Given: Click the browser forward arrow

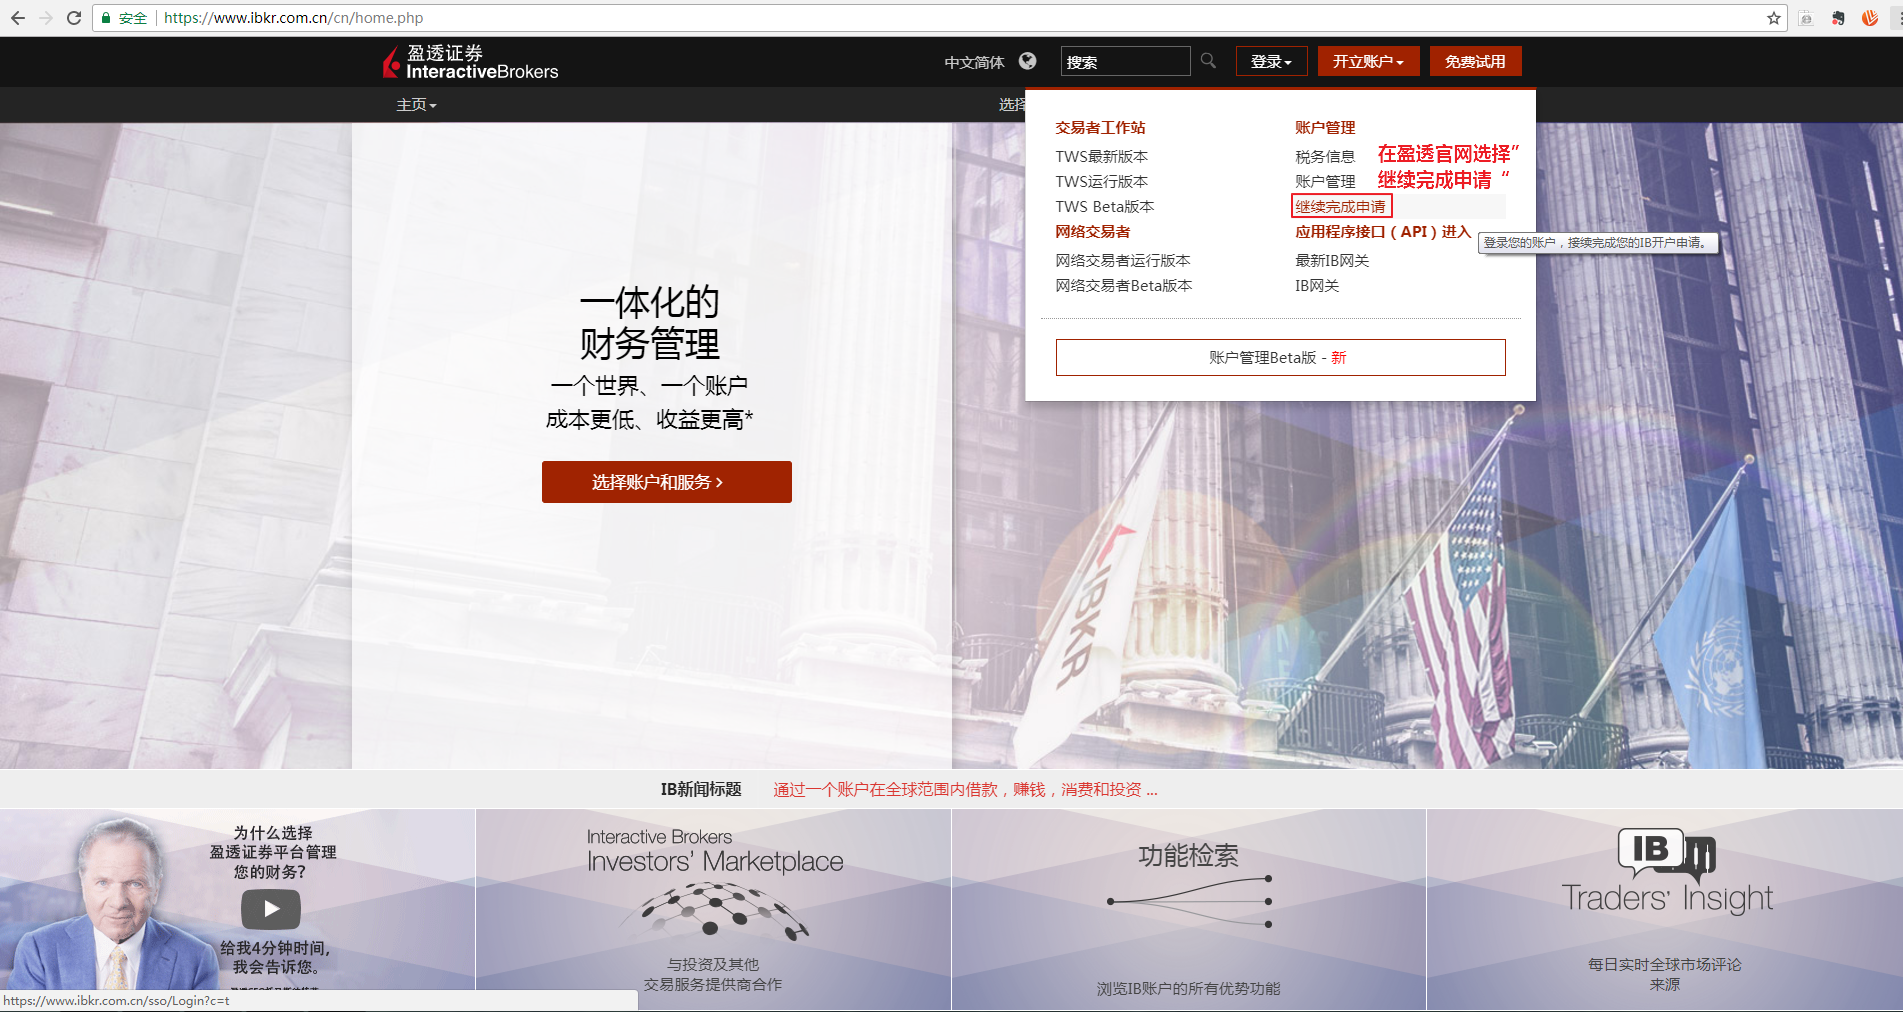Looking at the screenshot, I should click(x=46, y=18).
